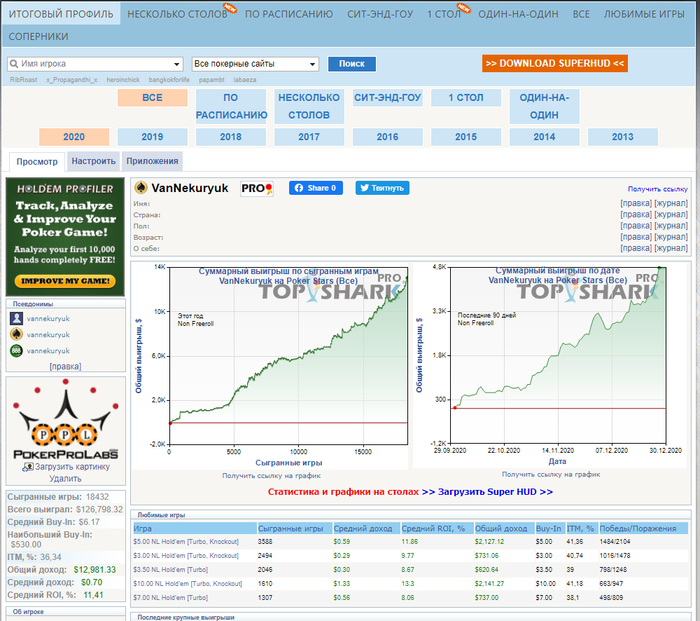Click the first vannekuryuk alias avatar icon
700x621 pixels.
(17, 318)
